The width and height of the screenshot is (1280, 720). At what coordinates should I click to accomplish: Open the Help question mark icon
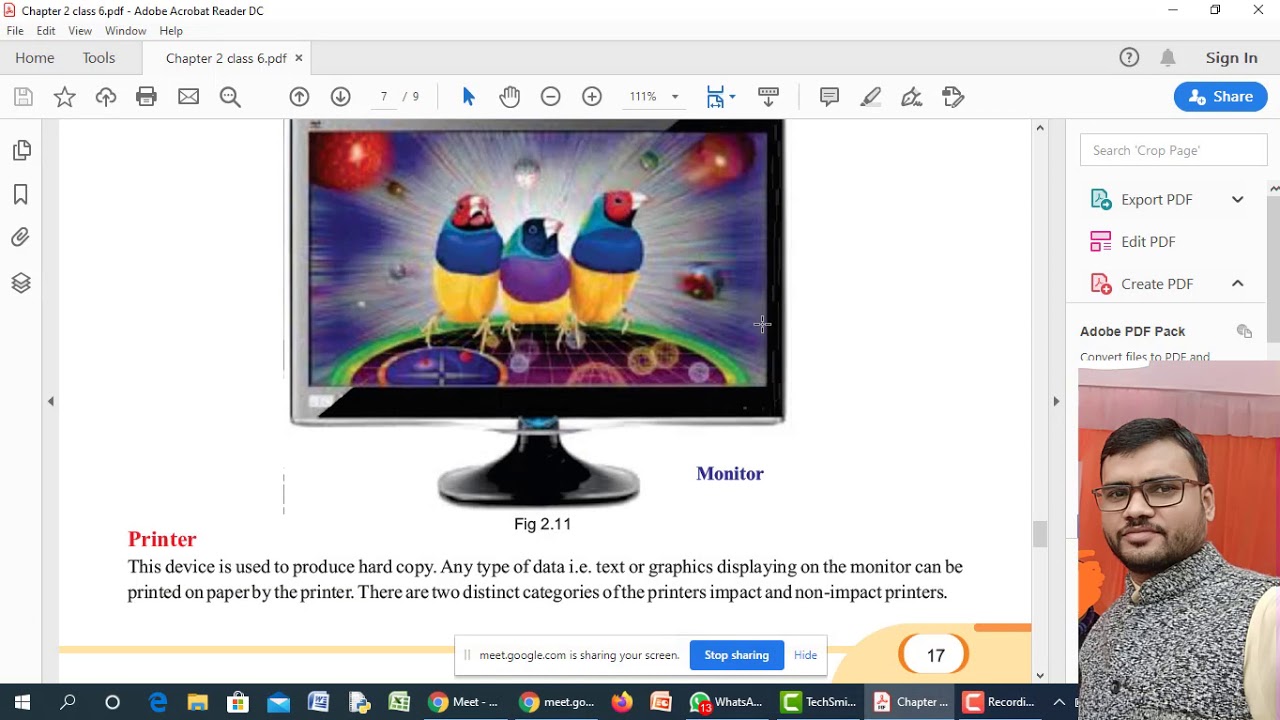click(x=1129, y=58)
